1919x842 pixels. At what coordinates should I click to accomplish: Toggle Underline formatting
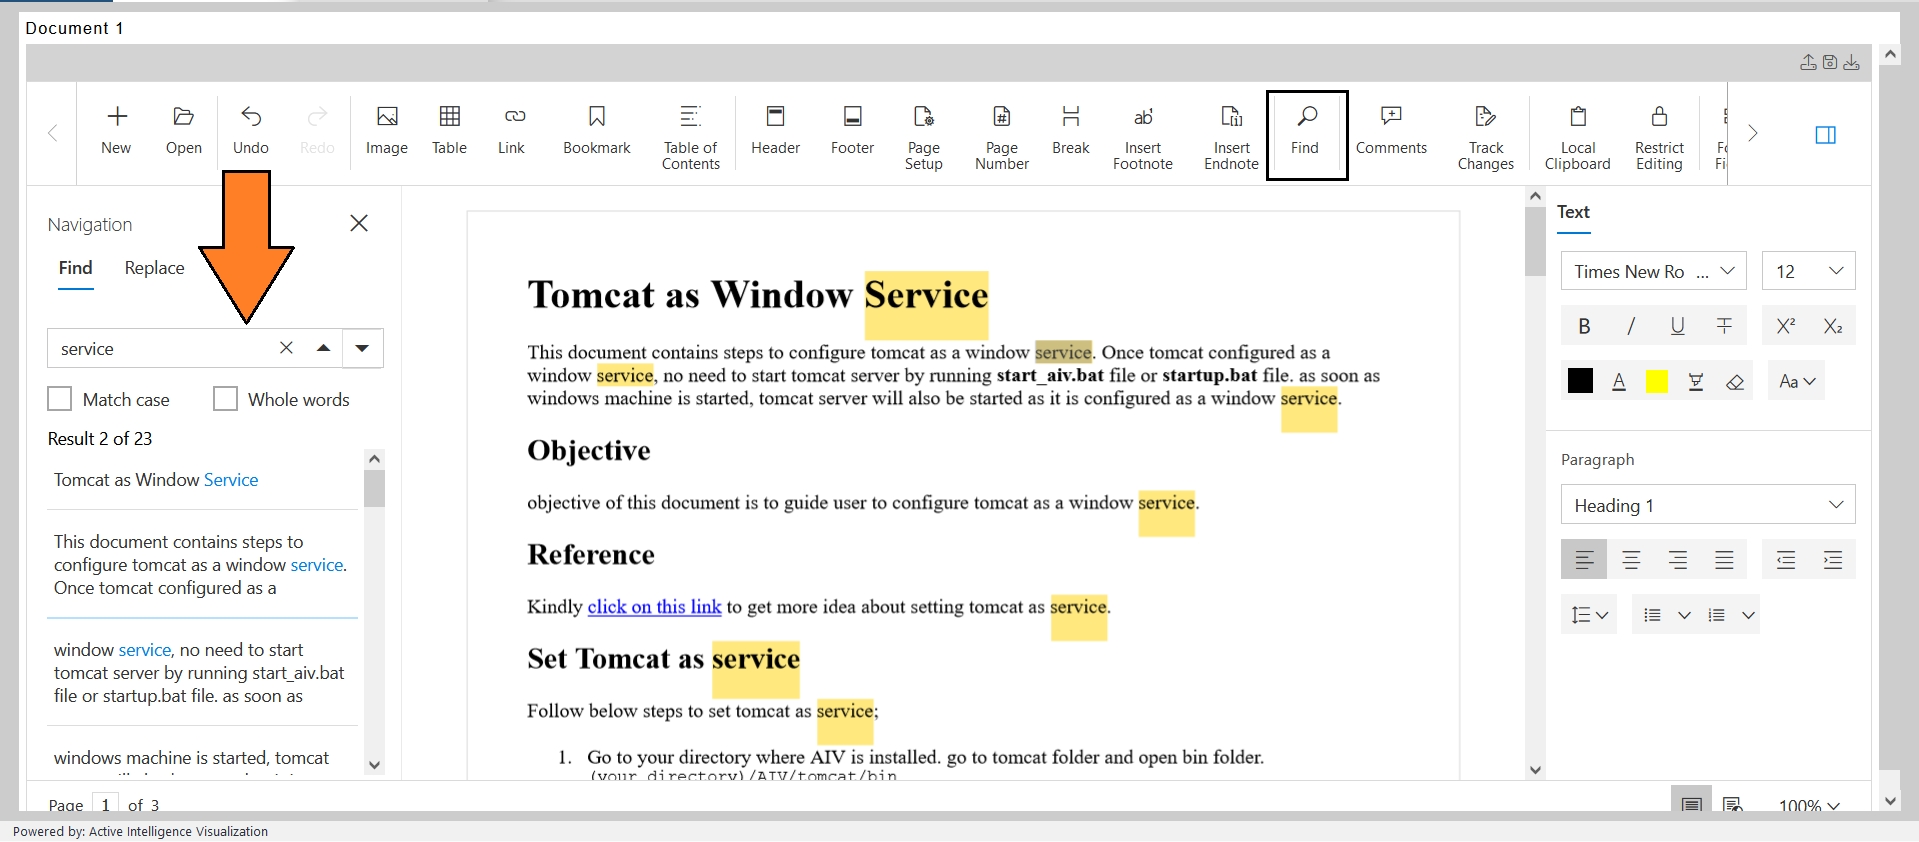1677,326
